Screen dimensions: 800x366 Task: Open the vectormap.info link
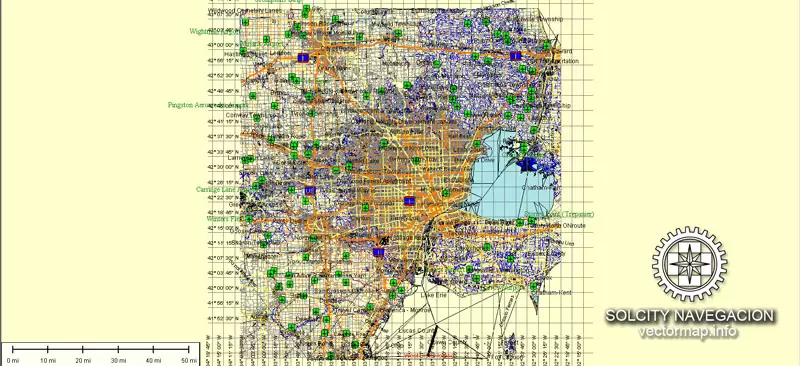point(687,331)
